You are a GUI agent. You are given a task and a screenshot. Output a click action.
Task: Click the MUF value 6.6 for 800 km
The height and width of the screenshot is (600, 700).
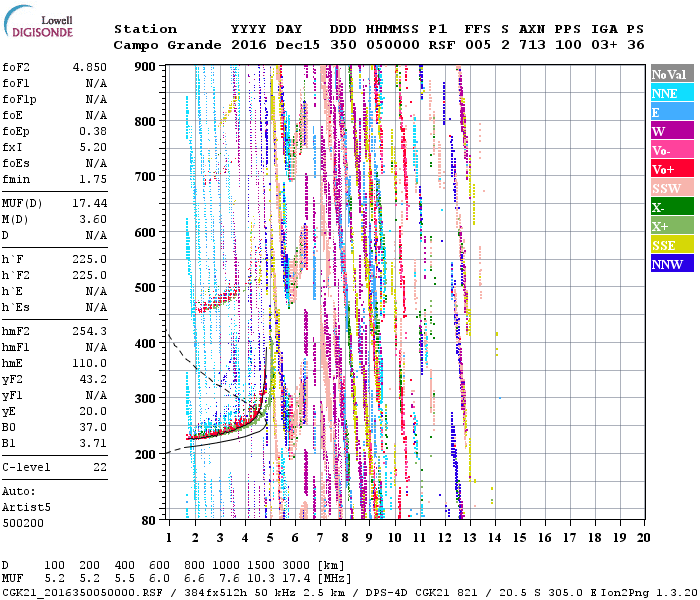coord(194,579)
